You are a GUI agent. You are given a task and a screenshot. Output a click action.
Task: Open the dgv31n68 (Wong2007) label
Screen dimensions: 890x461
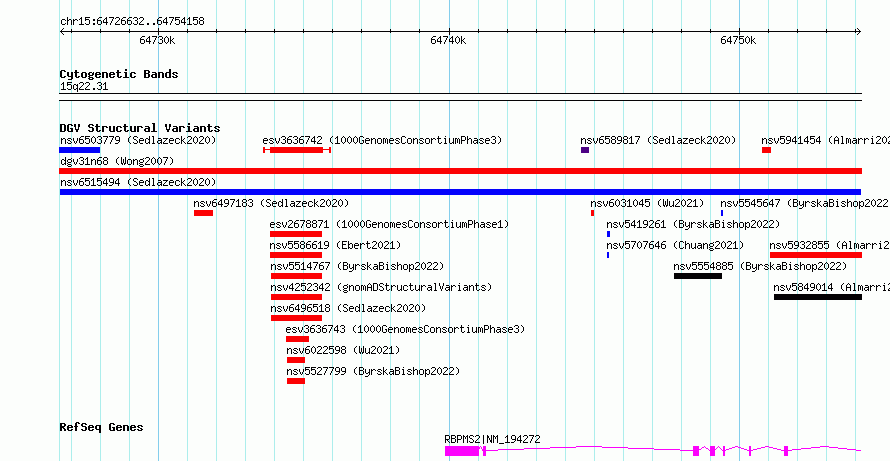[117, 161]
